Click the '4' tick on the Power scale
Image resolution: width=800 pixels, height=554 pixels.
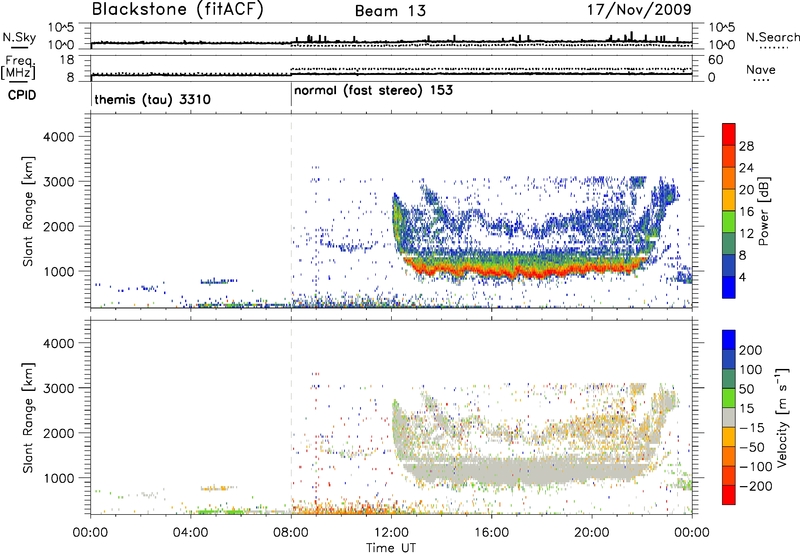point(743,277)
